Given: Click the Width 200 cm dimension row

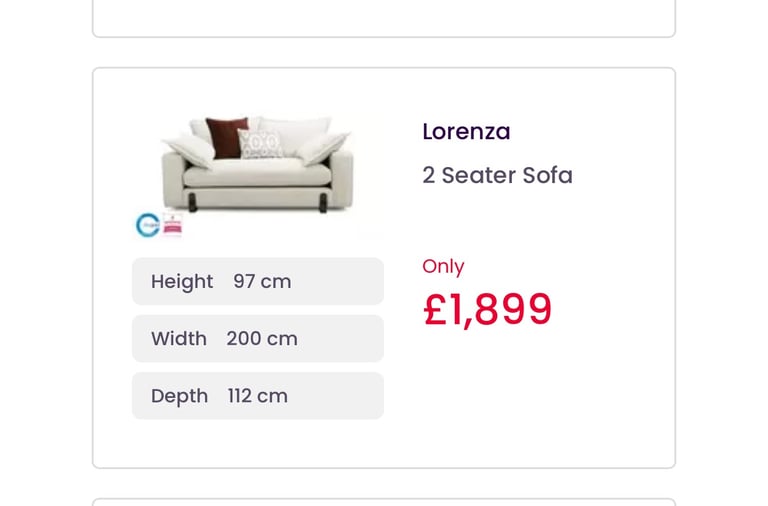Looking at the screenshot, I should point(258,338).
